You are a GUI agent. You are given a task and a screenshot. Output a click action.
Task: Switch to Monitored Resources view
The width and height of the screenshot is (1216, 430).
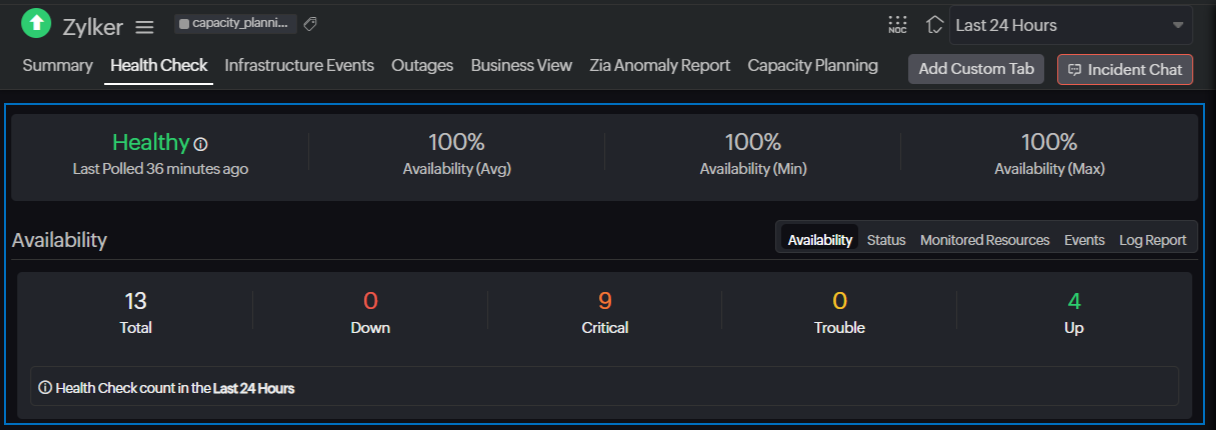(x=984, y=240)
